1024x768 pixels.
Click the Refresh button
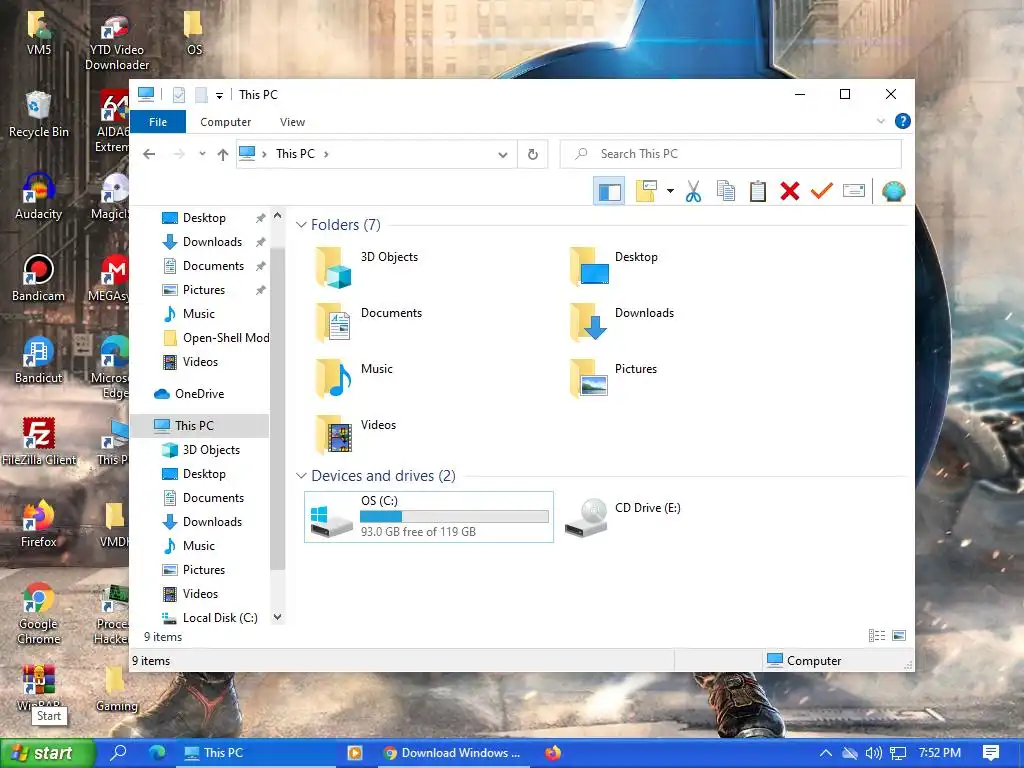point(533,154)
